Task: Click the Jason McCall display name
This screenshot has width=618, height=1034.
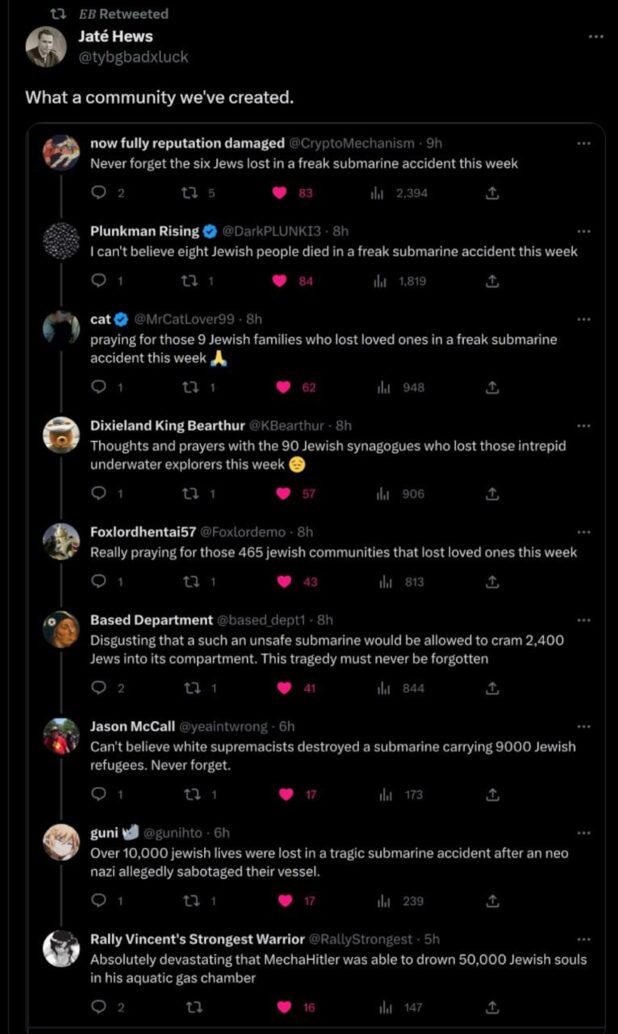Action: 132,726
